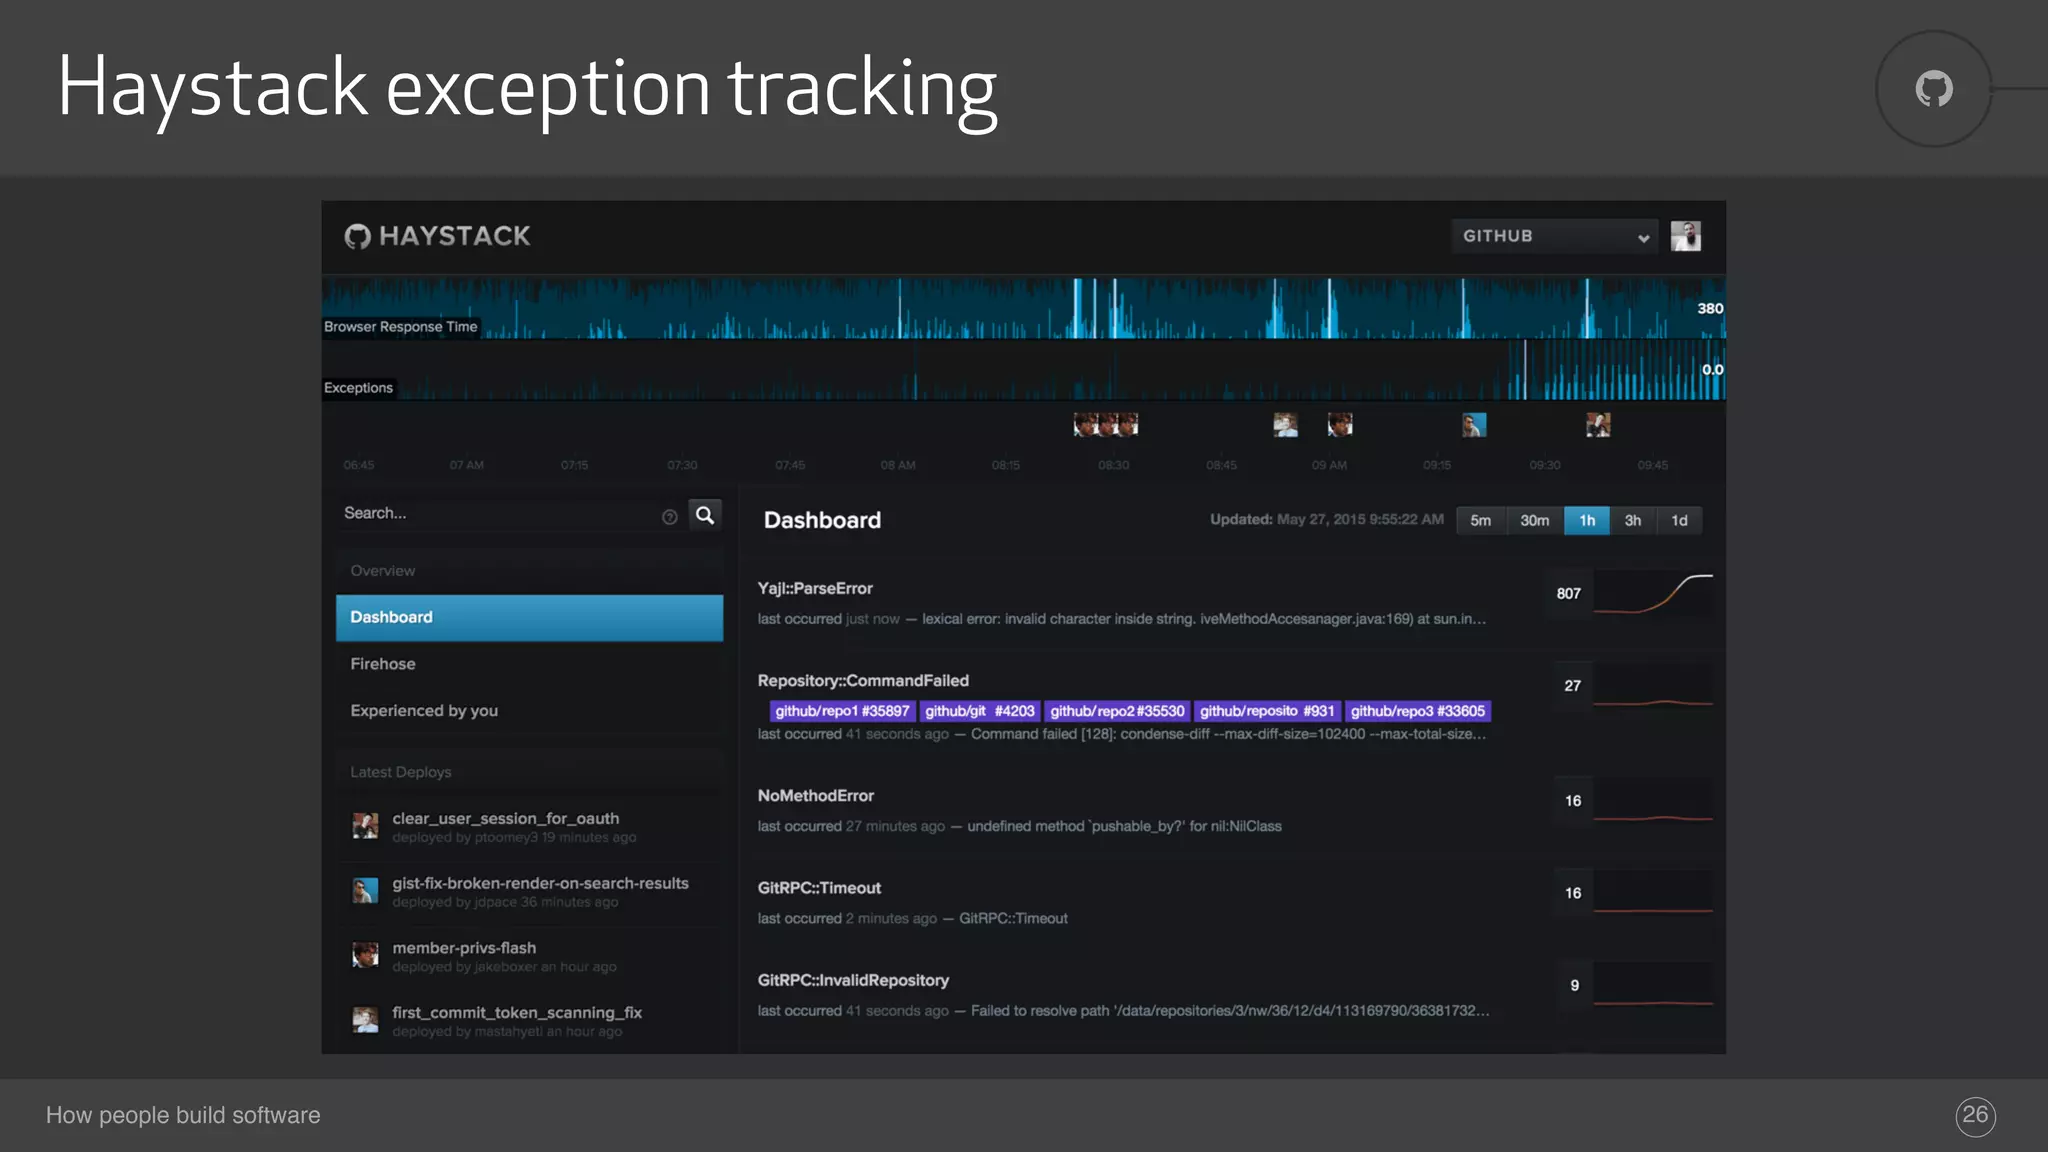Viewport: 2048px width, 1152px height.
Task: Select the 30m time range
Action: [1534, 521]
